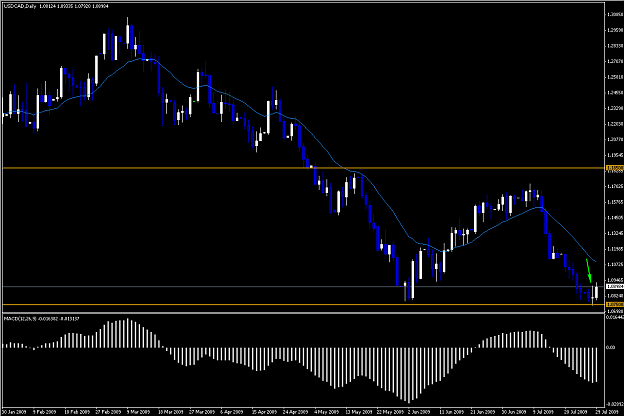This screenshot has height=417, width=625.
Task: Click the '4 May 2009' date label
Action: point(326,412)
